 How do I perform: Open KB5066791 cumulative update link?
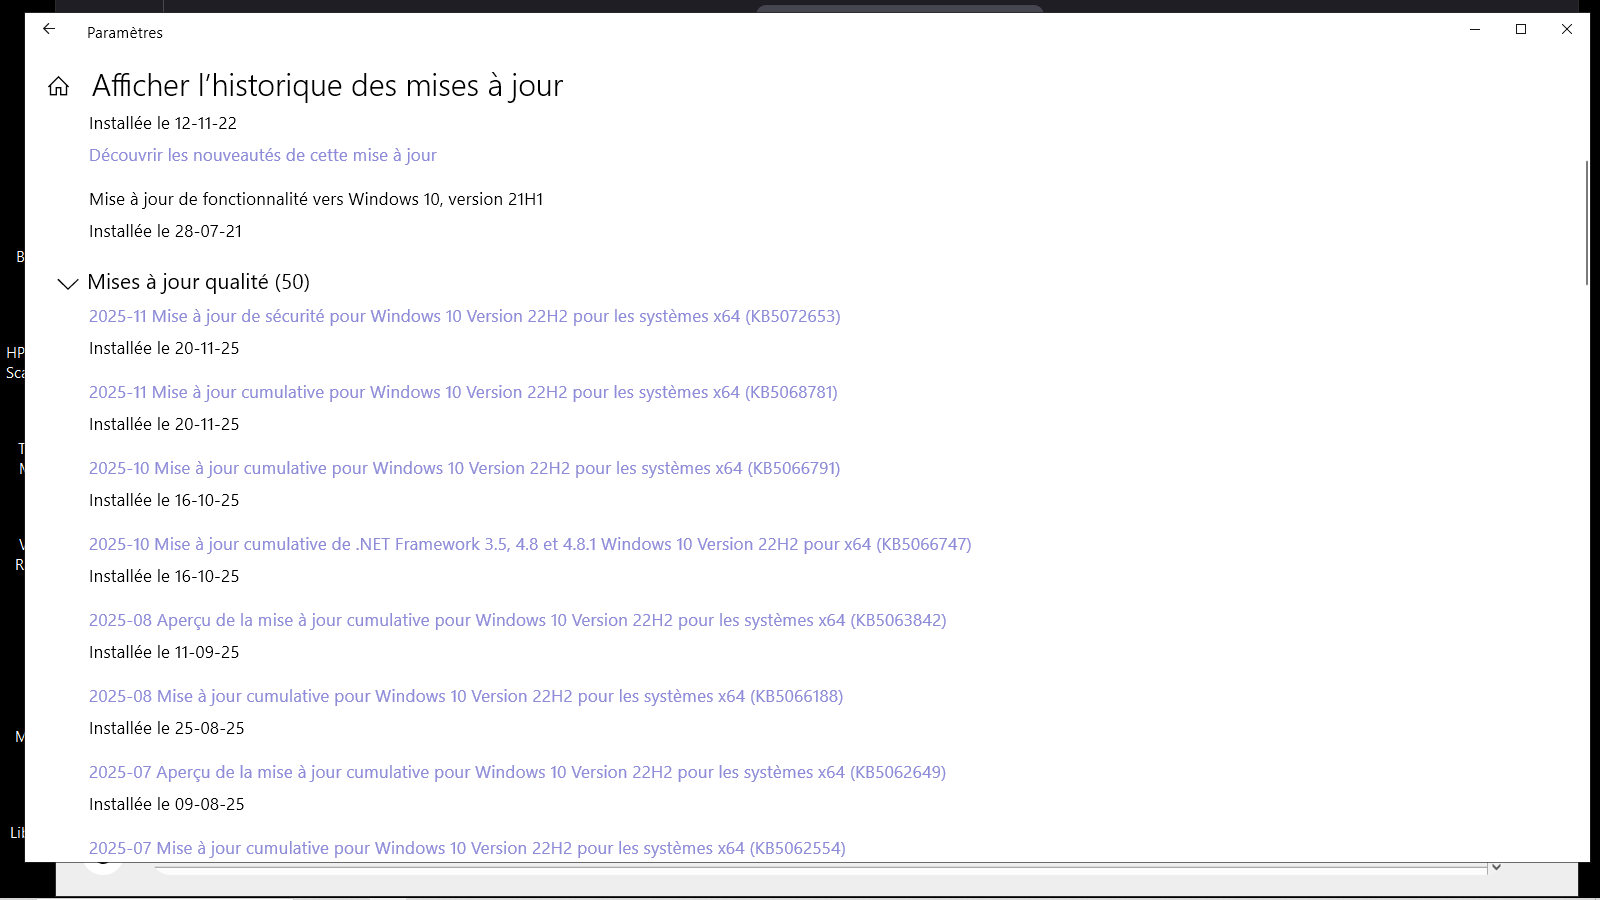pyautogui.click(x=465, y=468)
